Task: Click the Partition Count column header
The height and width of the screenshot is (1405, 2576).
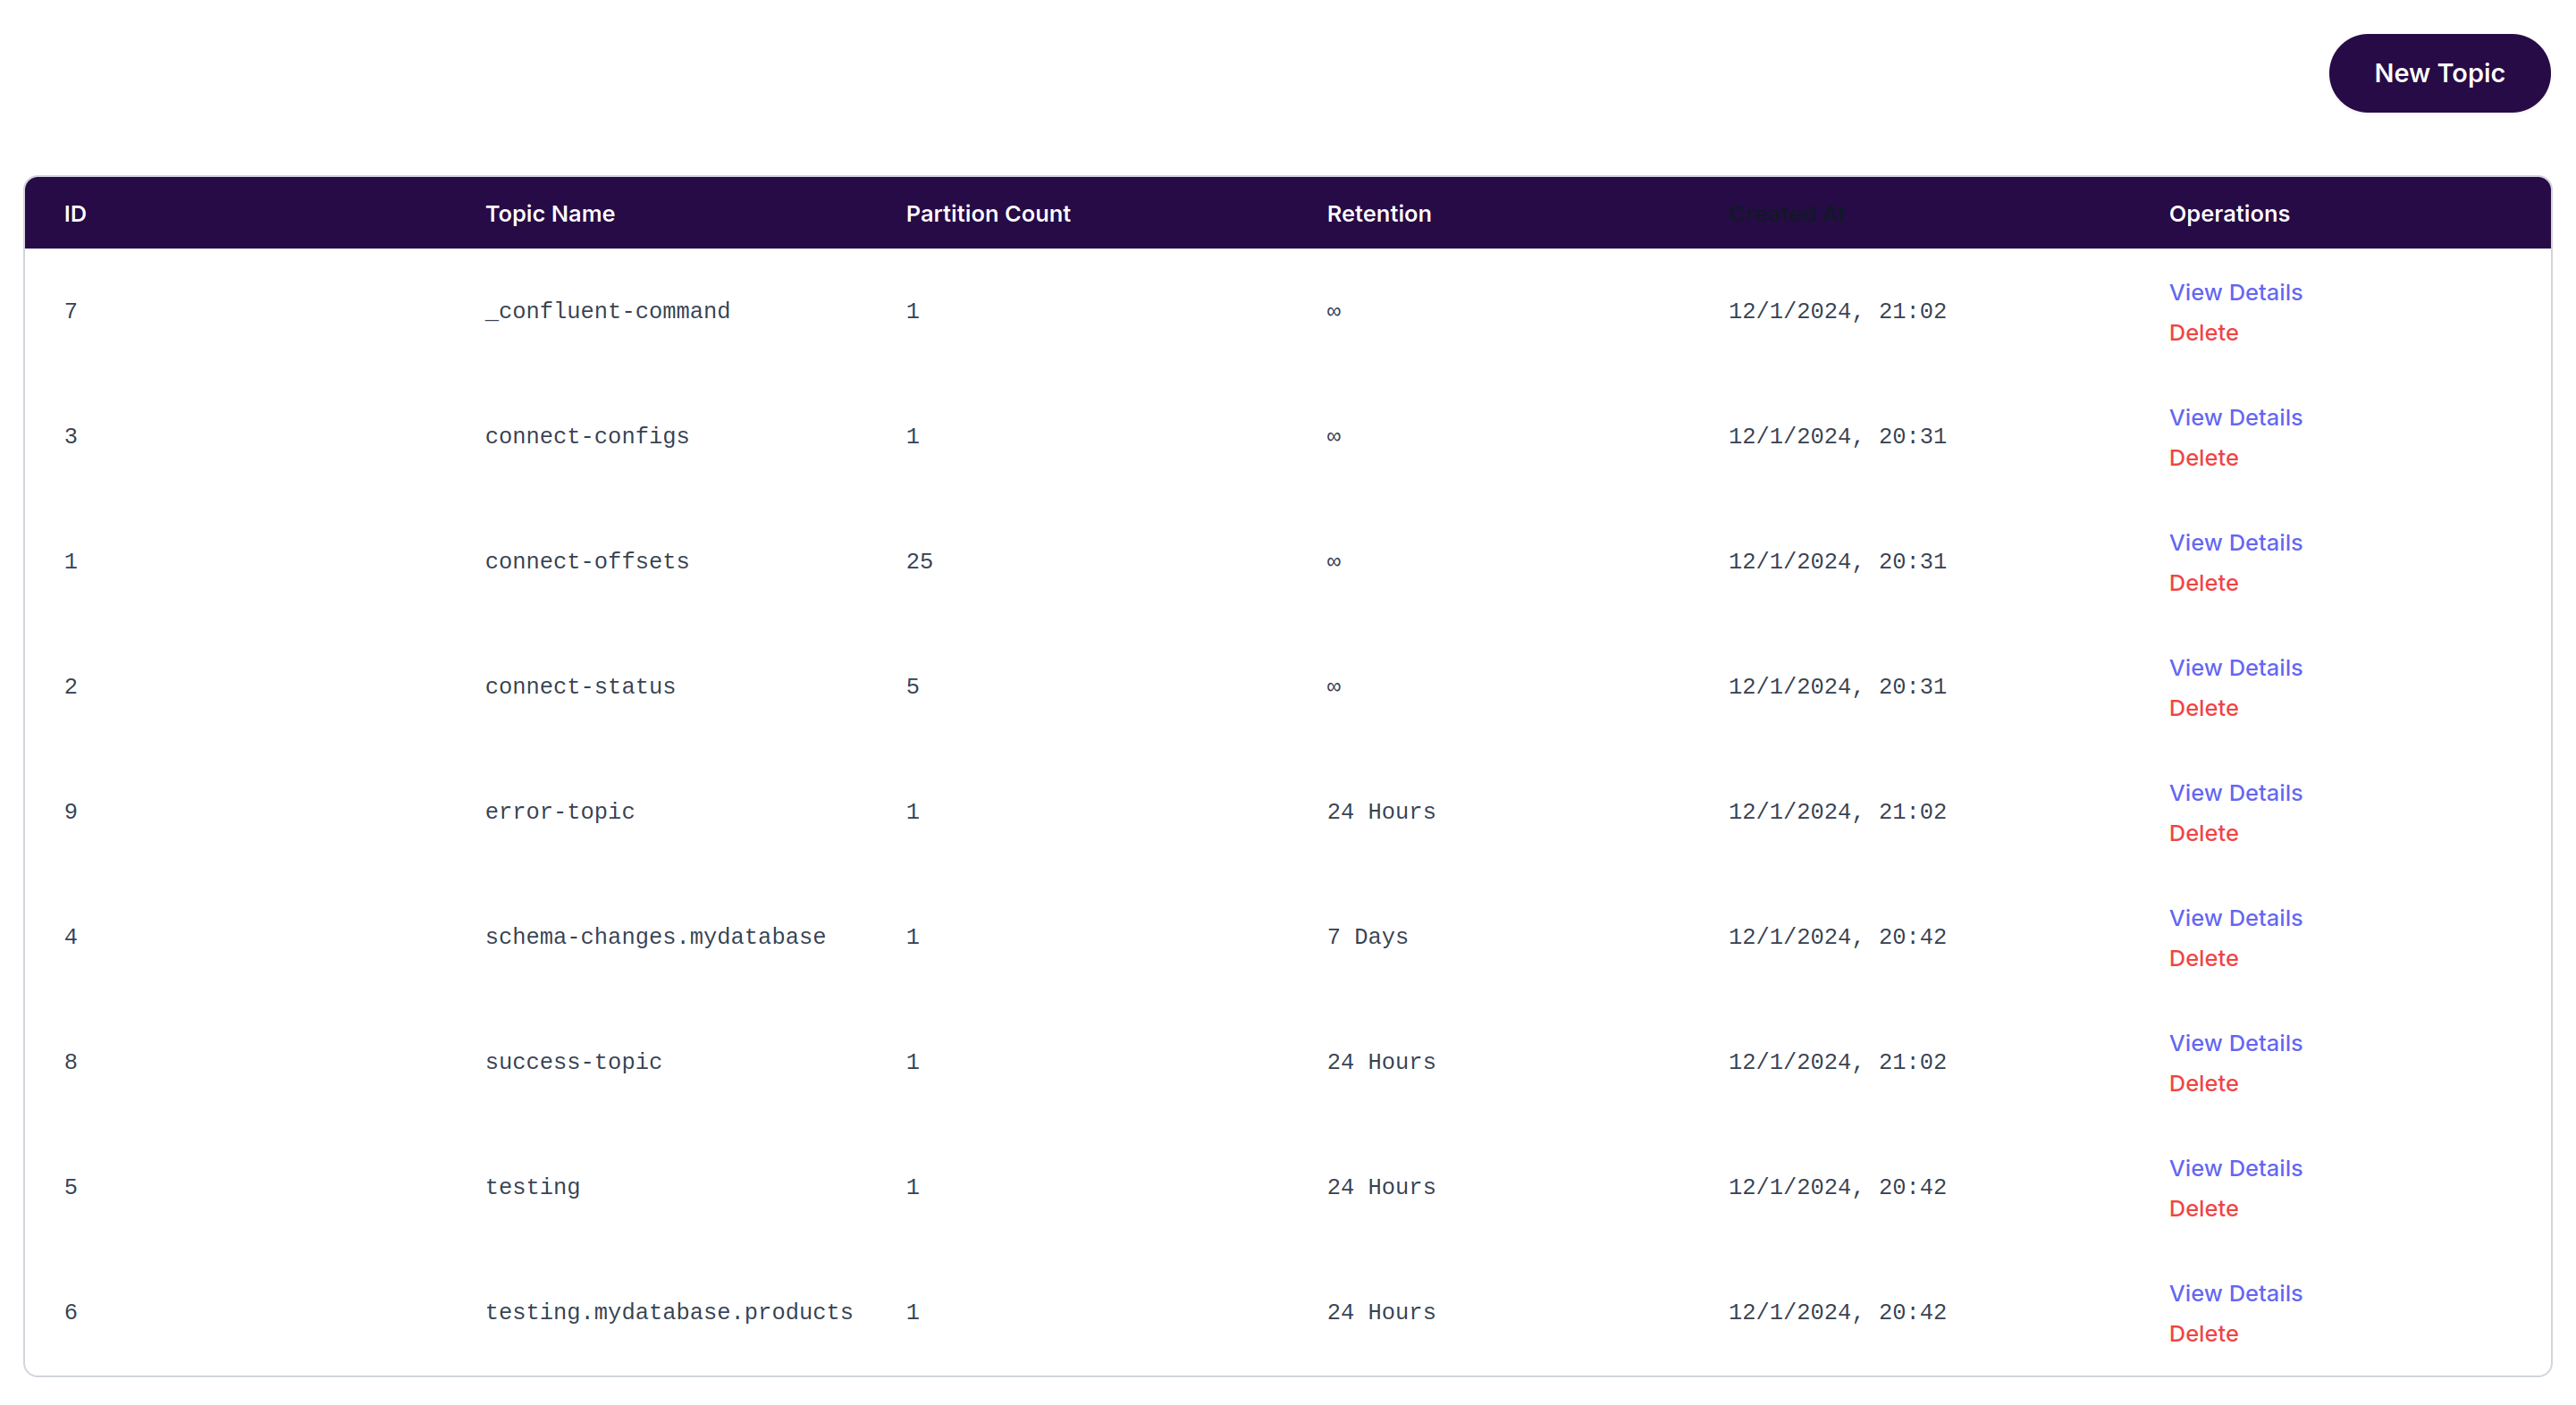Action: click(x=988, y=213)
